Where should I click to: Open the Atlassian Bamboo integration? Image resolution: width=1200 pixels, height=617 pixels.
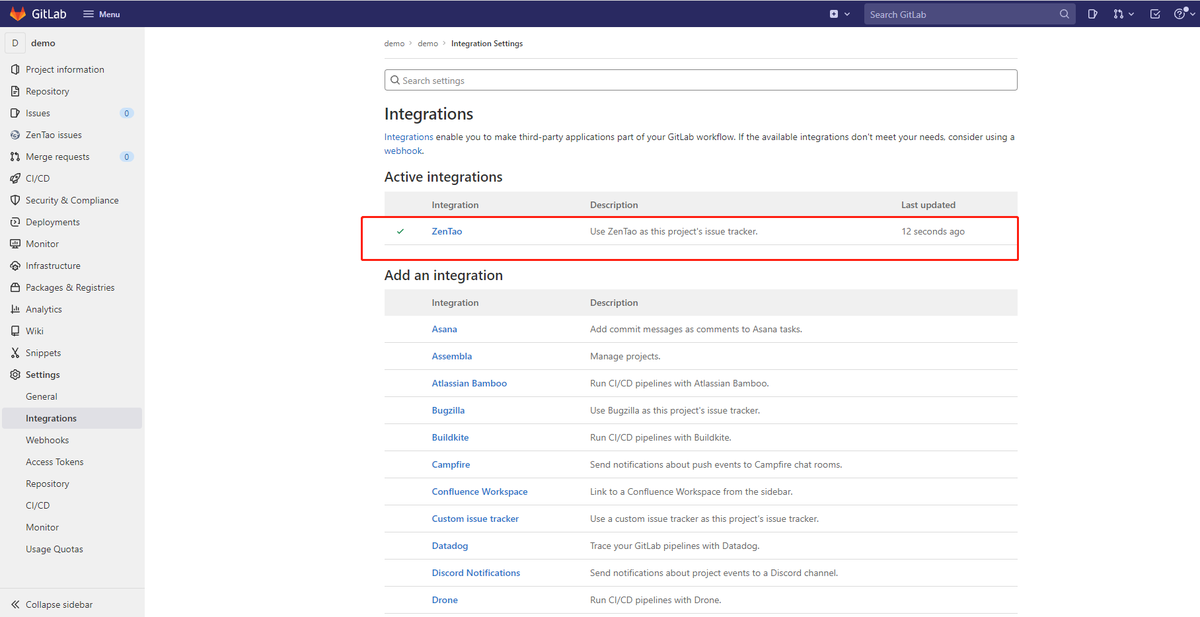pos(469,383)
